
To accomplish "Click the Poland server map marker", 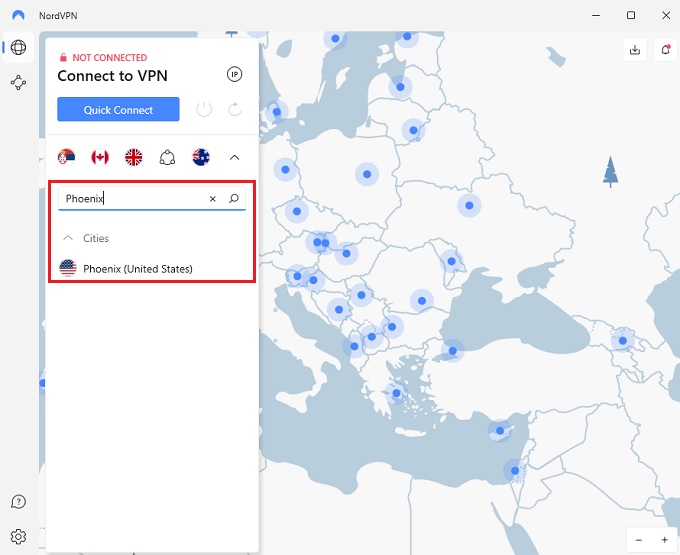I will point(367,174).
